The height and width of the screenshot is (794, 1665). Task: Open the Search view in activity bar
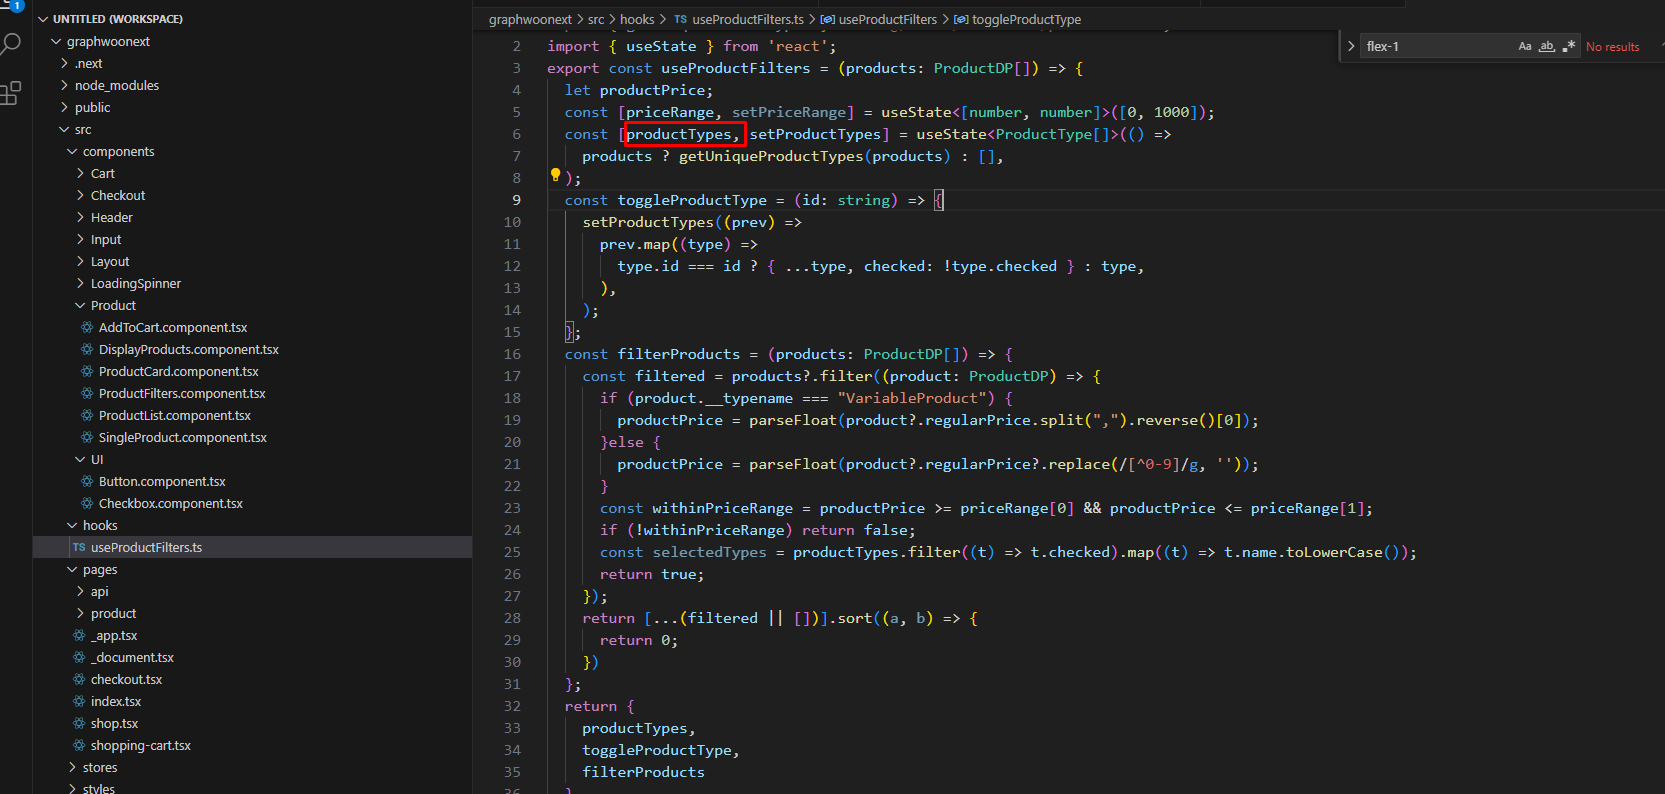click(11, 44)
